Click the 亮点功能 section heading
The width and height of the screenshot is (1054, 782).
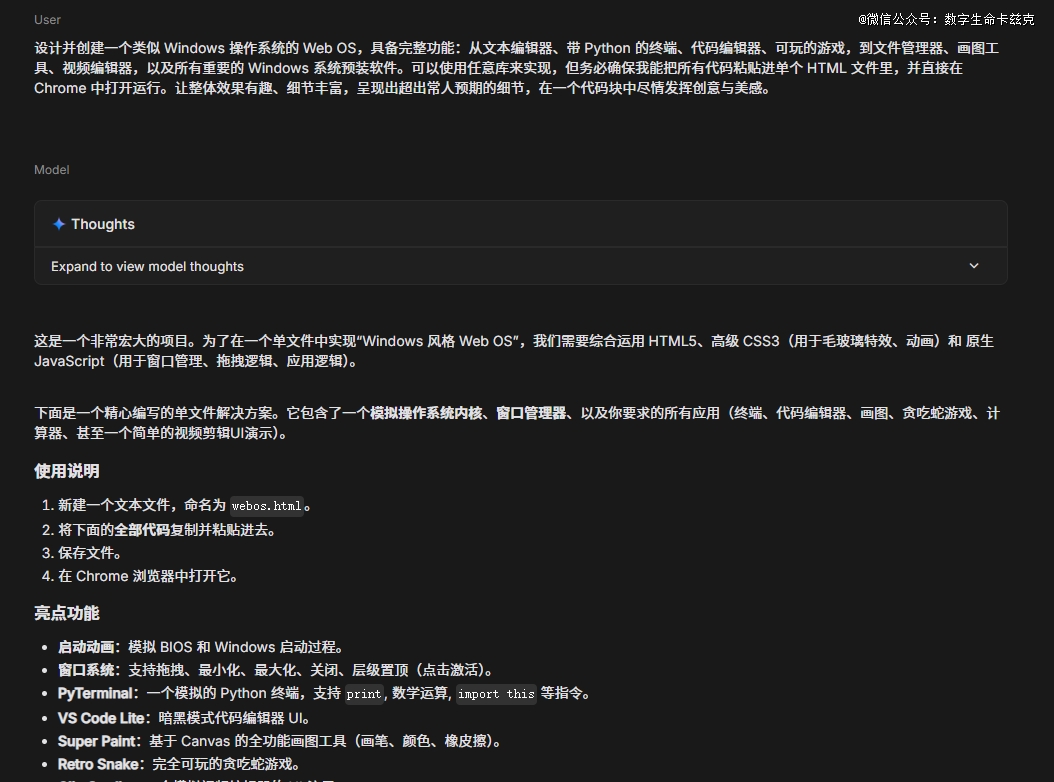pyautogui.click(x=67, y=613)
